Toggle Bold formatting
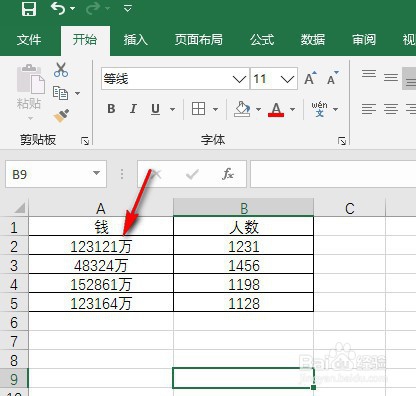This screenshot has height=396, width=416. point(111,109)
